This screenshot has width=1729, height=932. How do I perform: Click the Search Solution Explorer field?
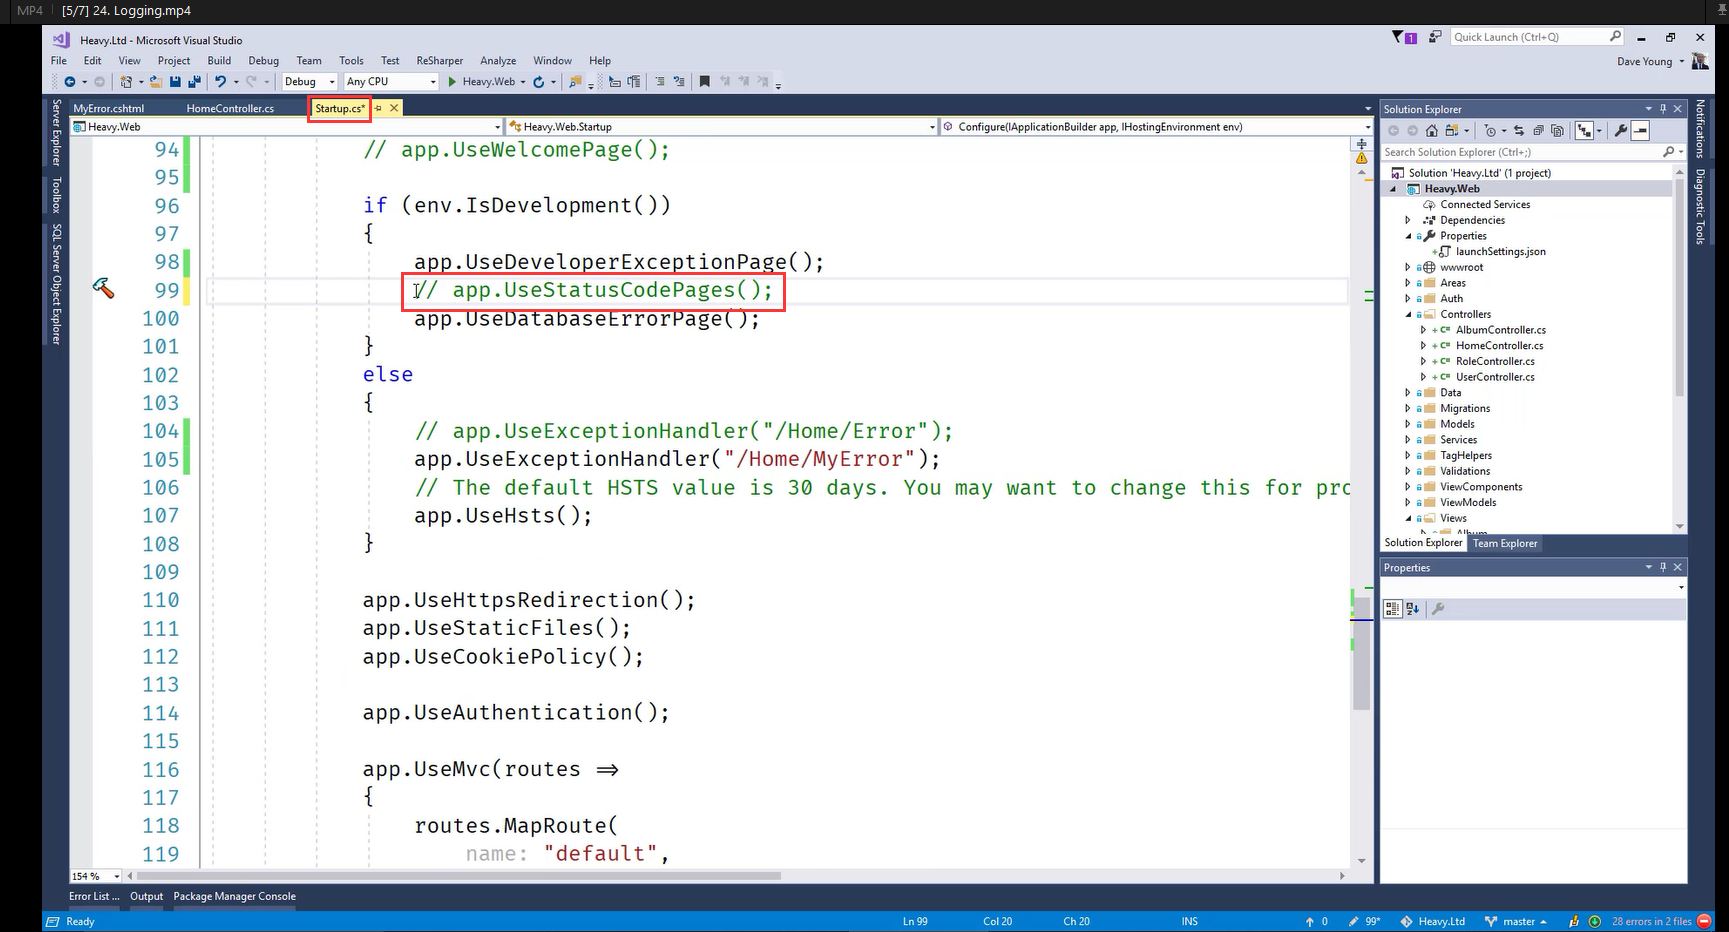pyautogui.click(x=1520, y=152)
